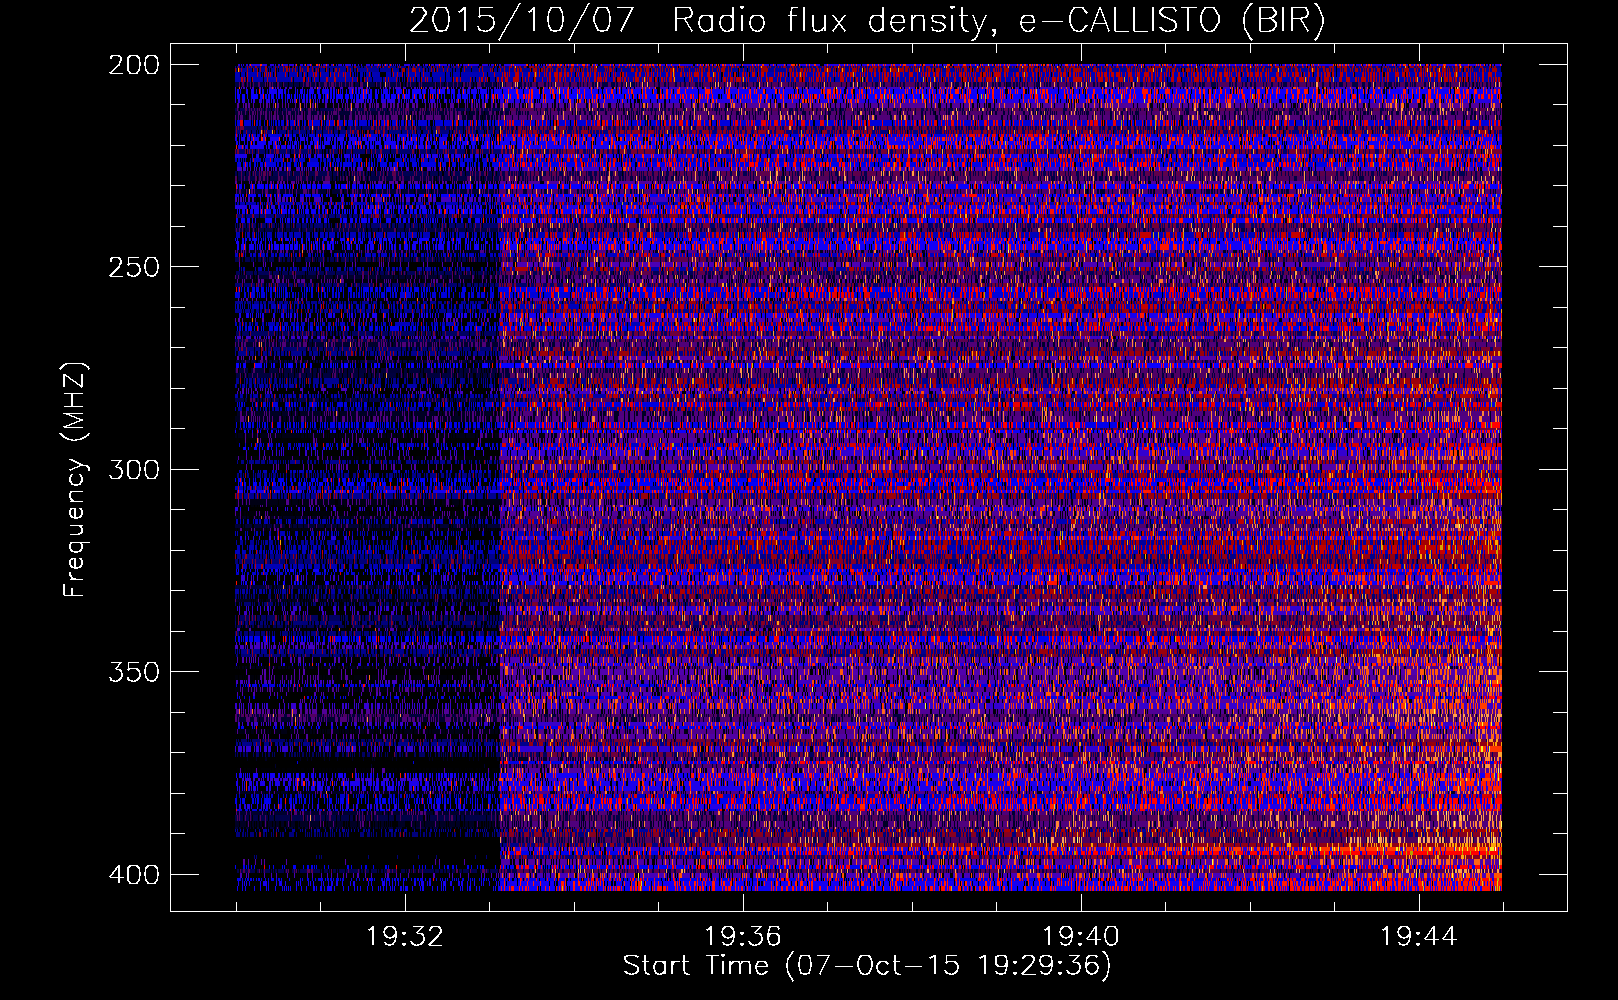The height and width of the screenshot is (1000, 1618).
Task: Click the 19:40 time tick label
Action: (1081, 937)
